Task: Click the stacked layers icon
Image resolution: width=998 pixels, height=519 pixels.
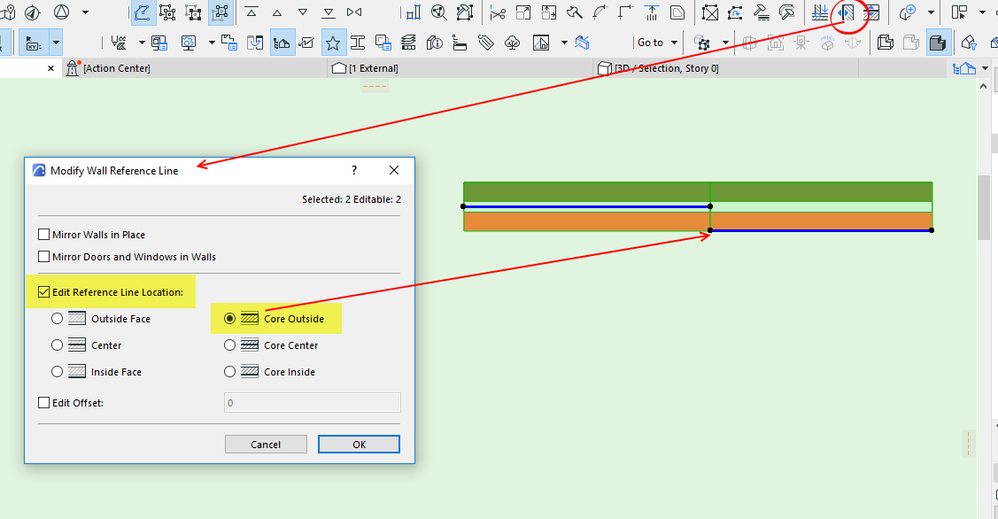Action: tap(408, 43)
